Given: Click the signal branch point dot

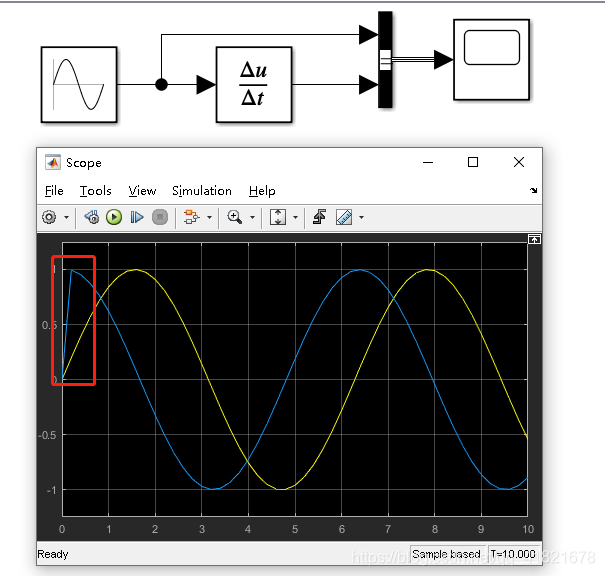Looking at the screenshot, I should [161, 84].
